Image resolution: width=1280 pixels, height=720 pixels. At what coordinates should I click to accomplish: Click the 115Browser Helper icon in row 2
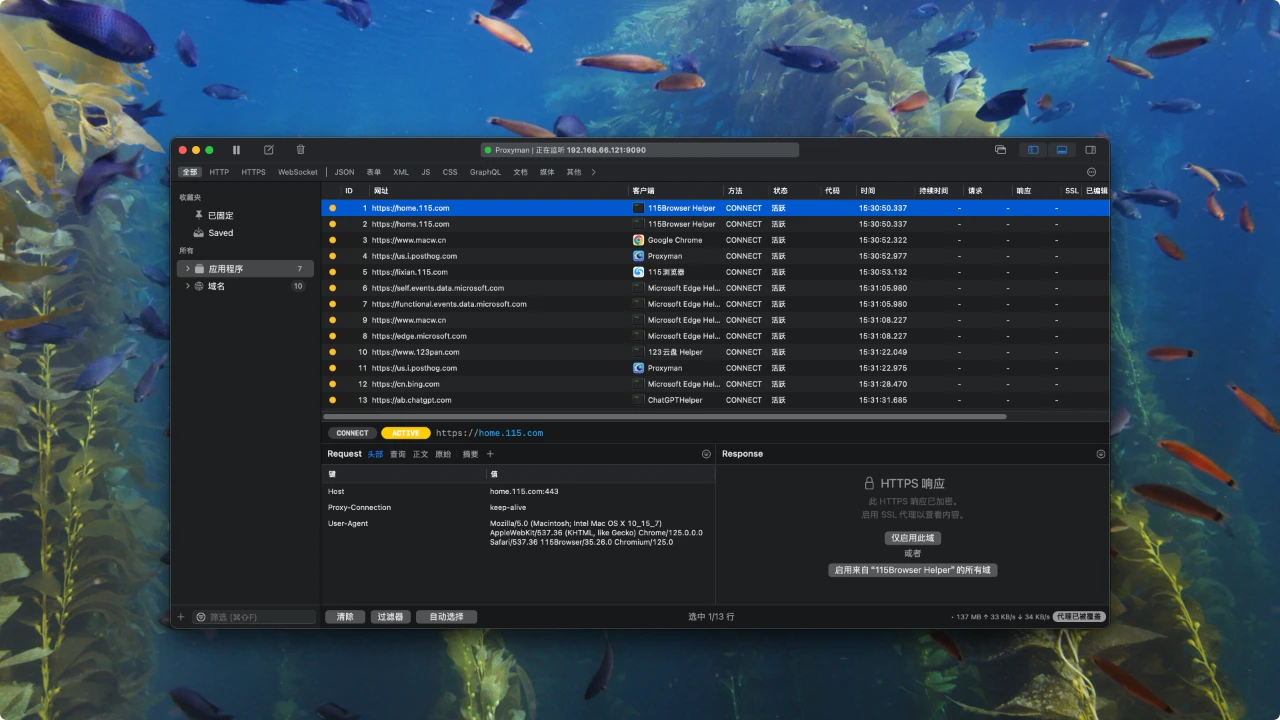(638, 224)
